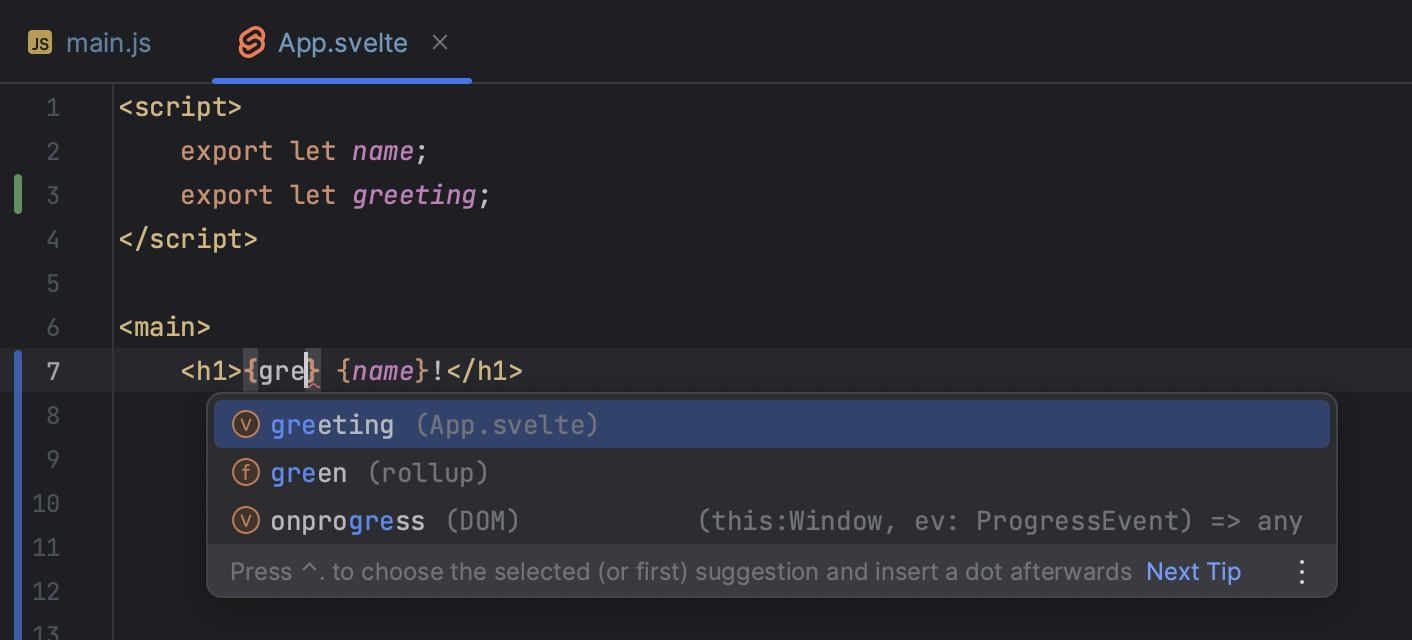Screen dimensions: 1412x640
Task: Click the JS icon on main.js tab
Action: click(39, 42)
